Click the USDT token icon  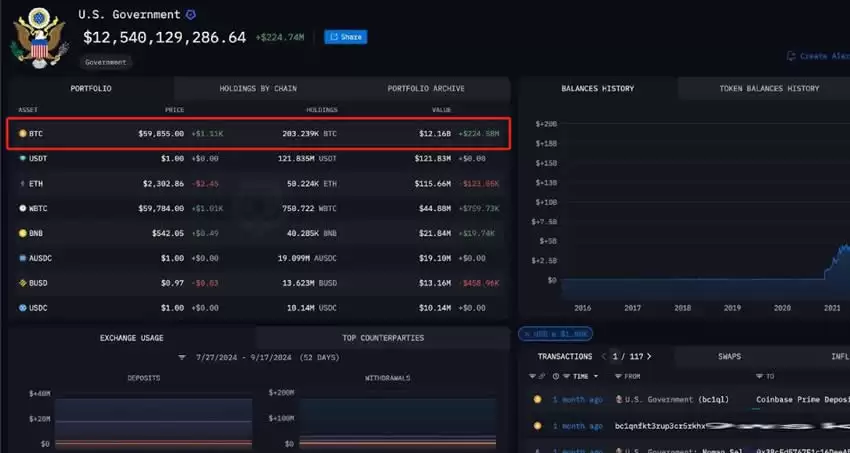click(x=23, y=158)
